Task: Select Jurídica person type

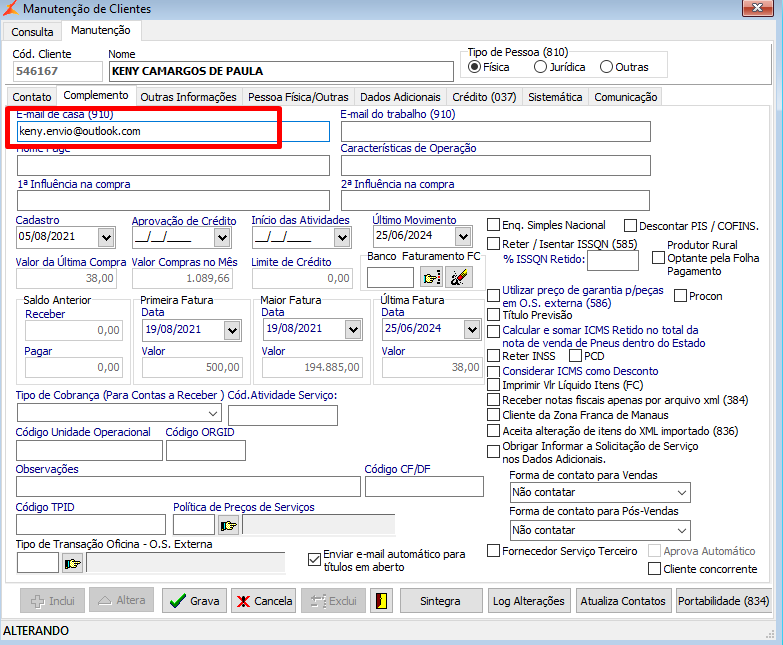Action: (540, 66)
